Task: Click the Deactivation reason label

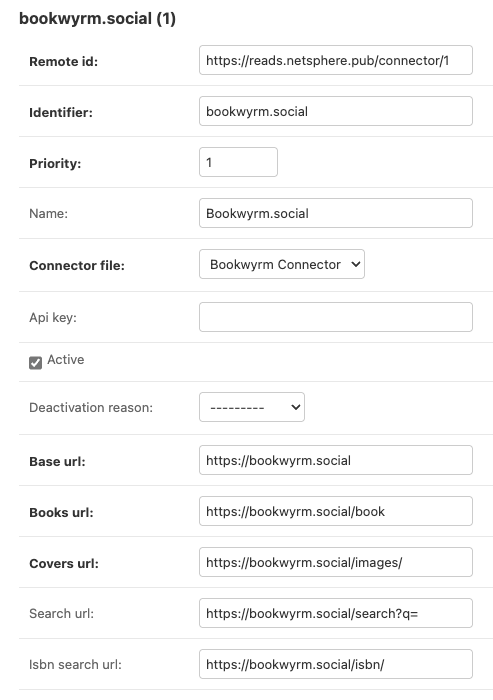Action: click(x=91, y=408)
